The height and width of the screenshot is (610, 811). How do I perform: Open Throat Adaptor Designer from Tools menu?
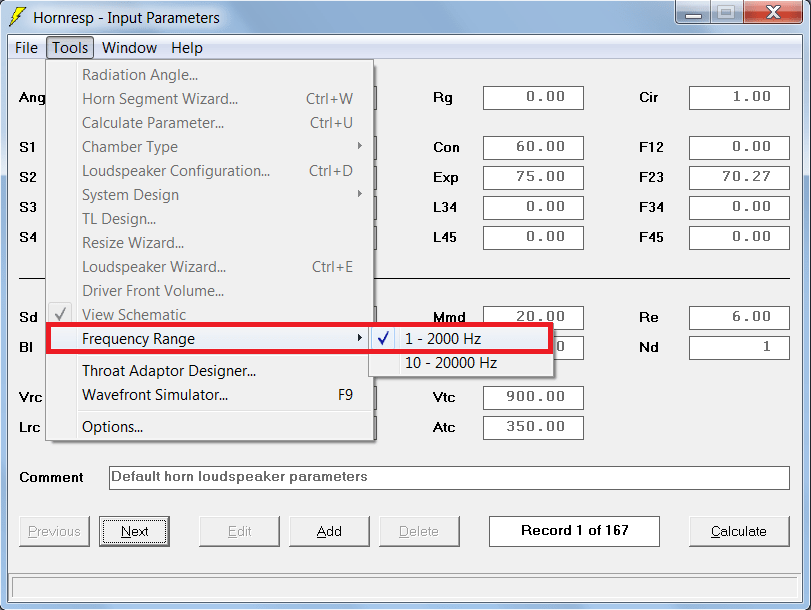tap(209, 371)
